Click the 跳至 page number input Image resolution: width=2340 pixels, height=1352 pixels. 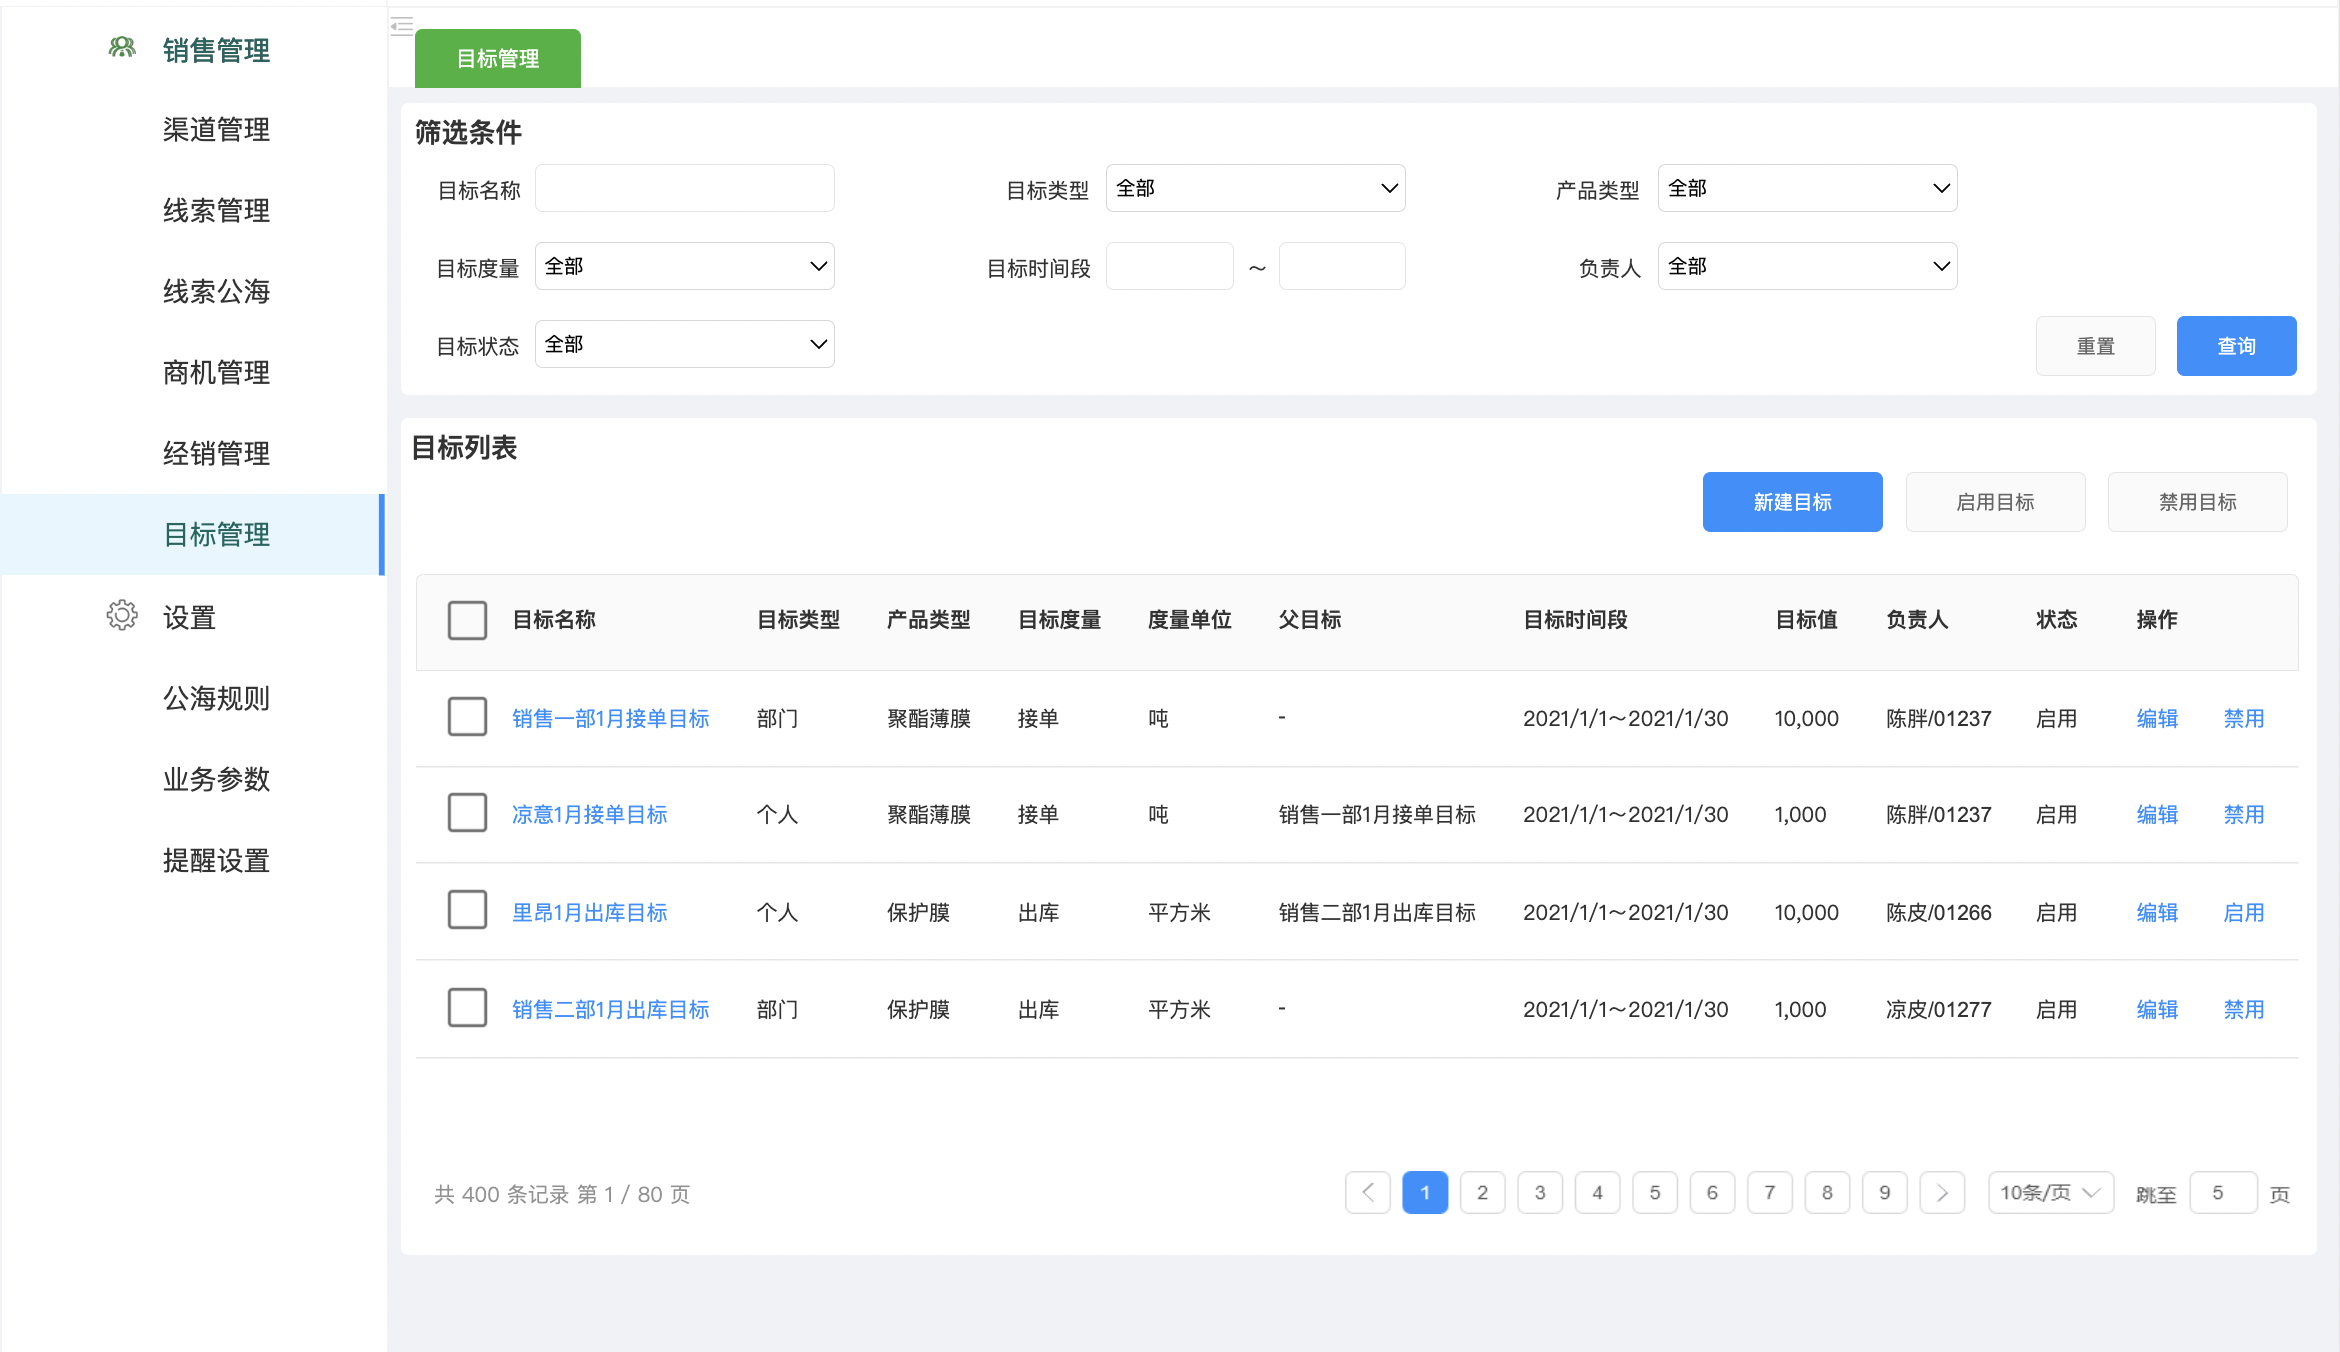2223,1192
